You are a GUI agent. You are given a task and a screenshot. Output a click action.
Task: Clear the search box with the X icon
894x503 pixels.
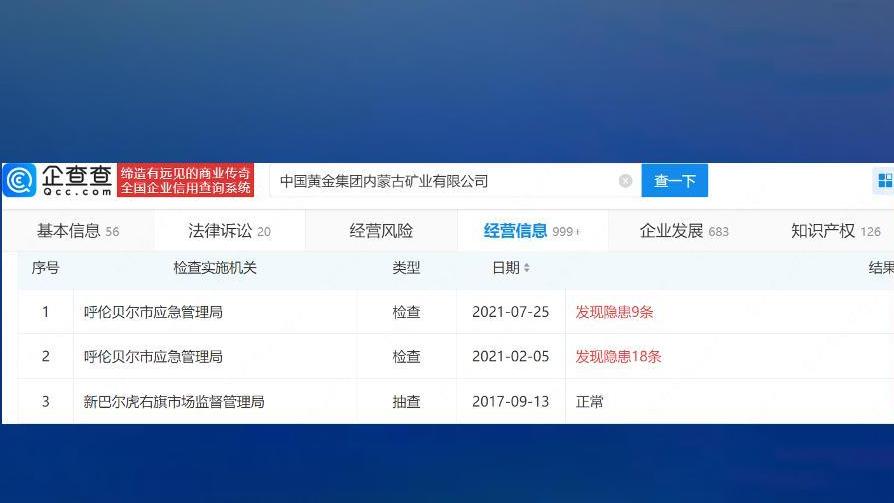625,181
